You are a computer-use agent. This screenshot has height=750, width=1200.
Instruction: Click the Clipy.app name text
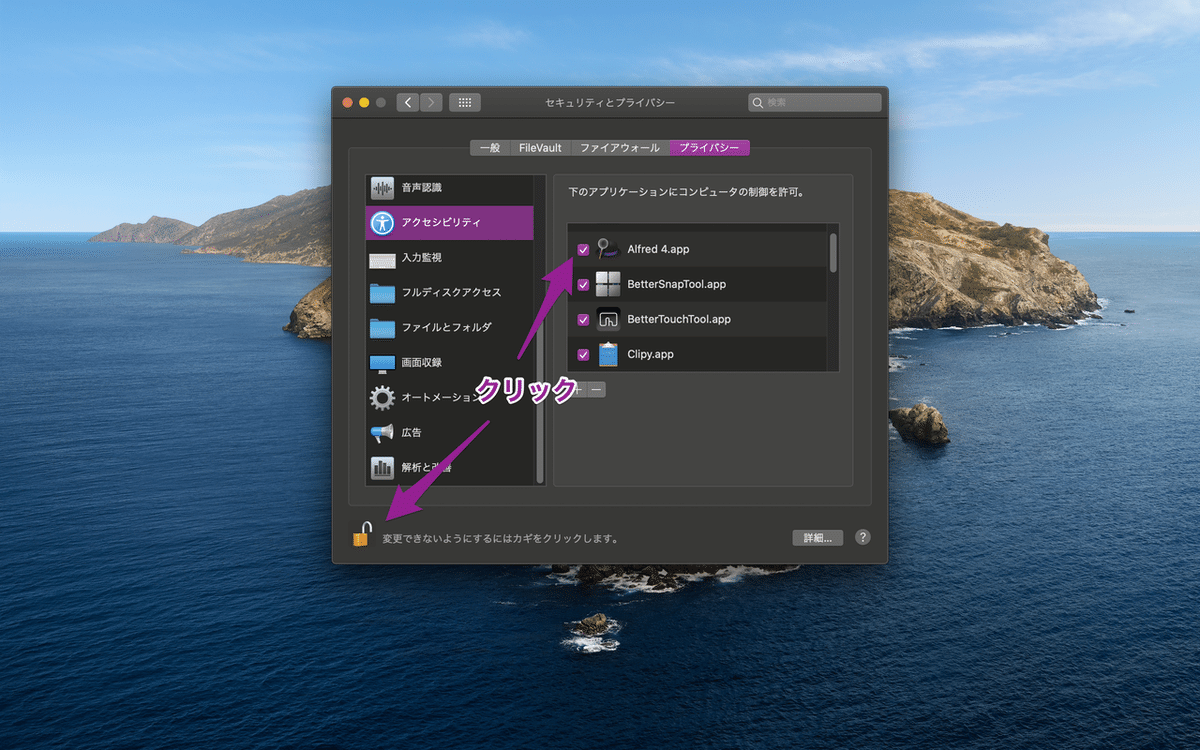click(650, 354)
